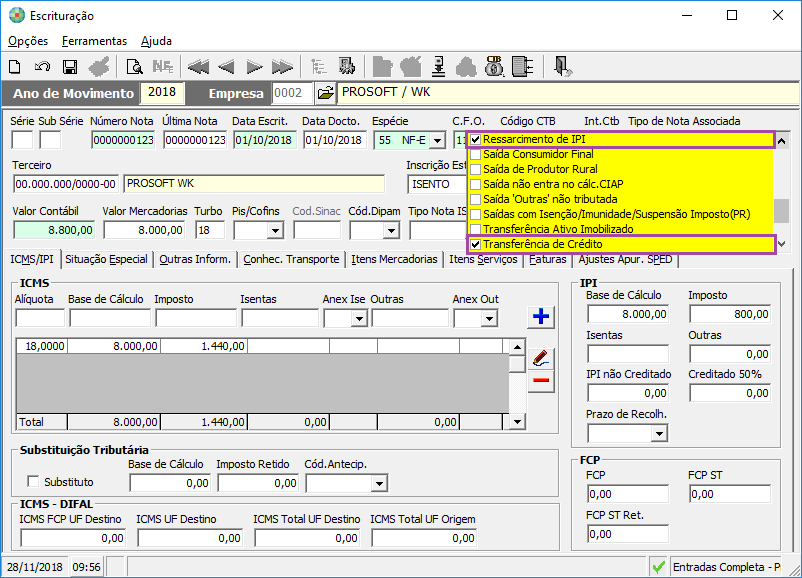
Task: Add ICMS line with blue plus icon
Action: (x=541, y=317)
